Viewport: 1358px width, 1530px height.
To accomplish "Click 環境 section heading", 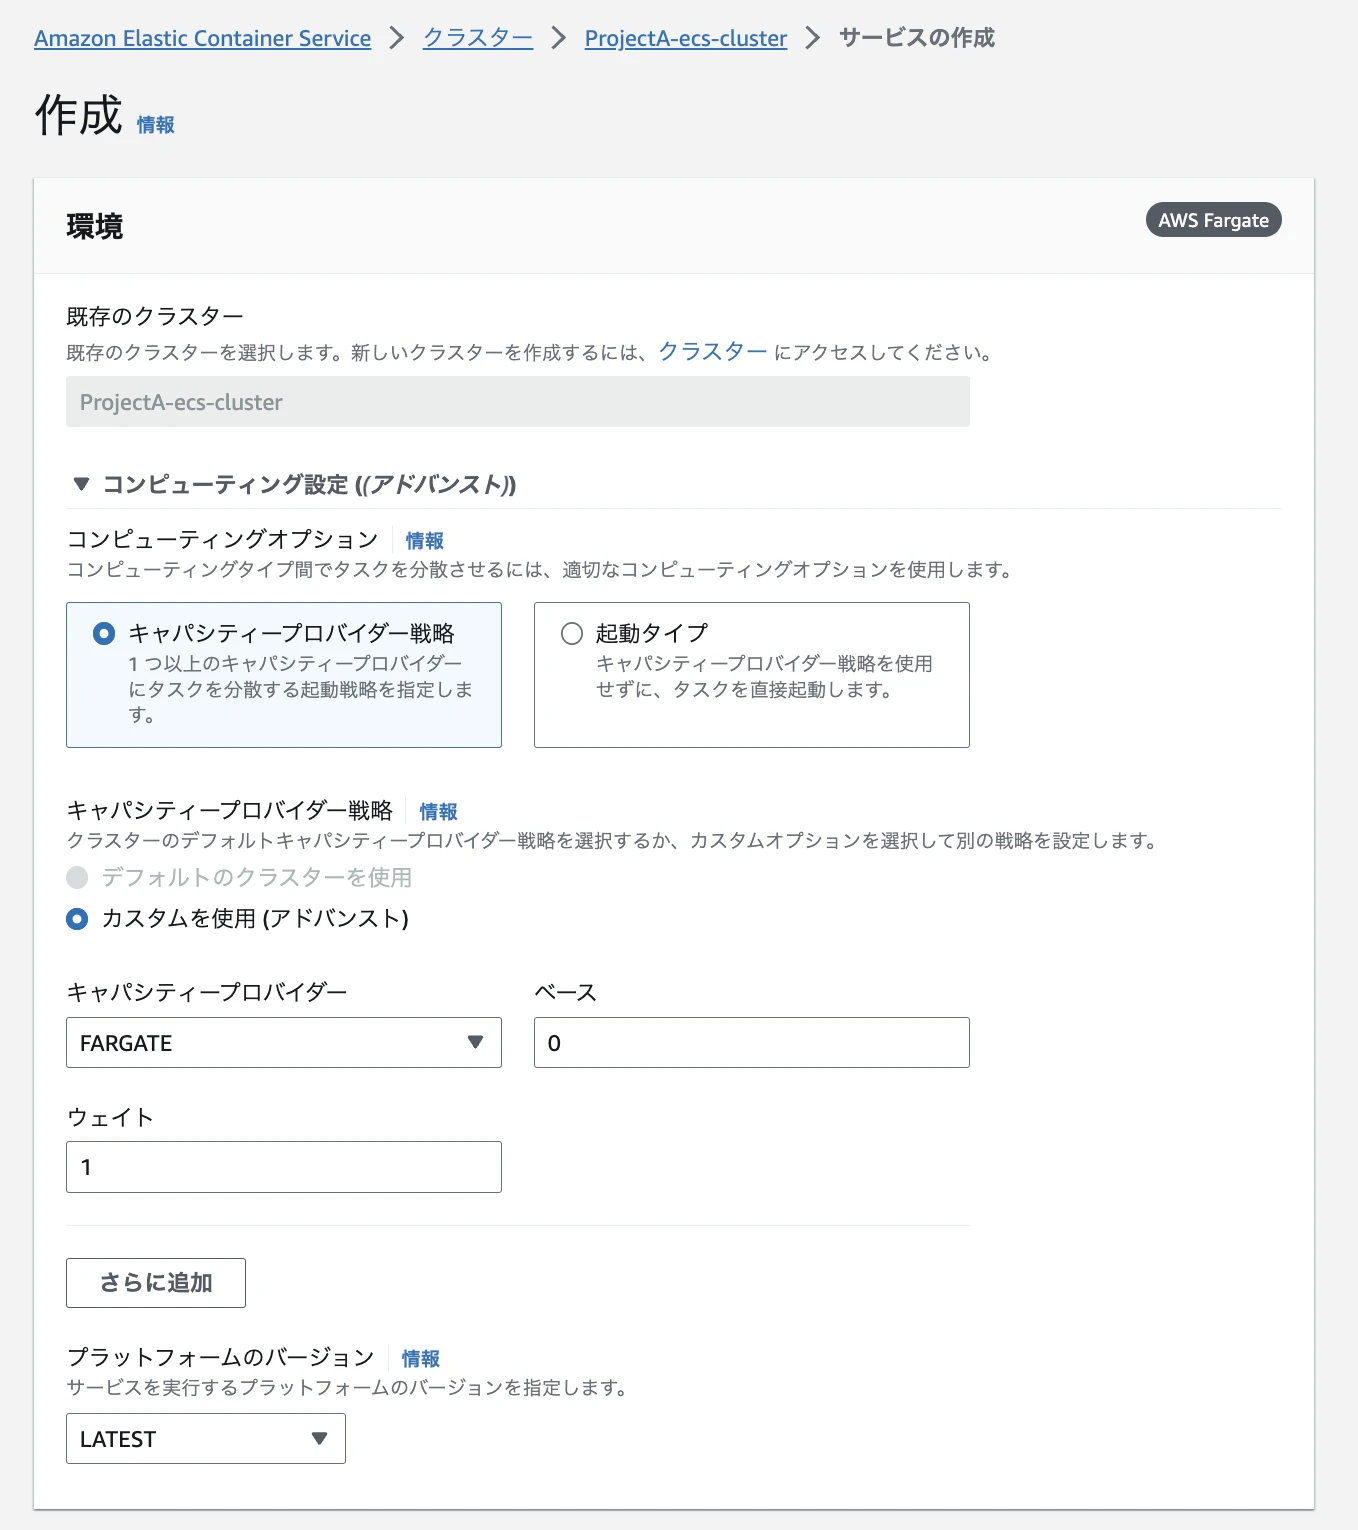I will point(95,226).
